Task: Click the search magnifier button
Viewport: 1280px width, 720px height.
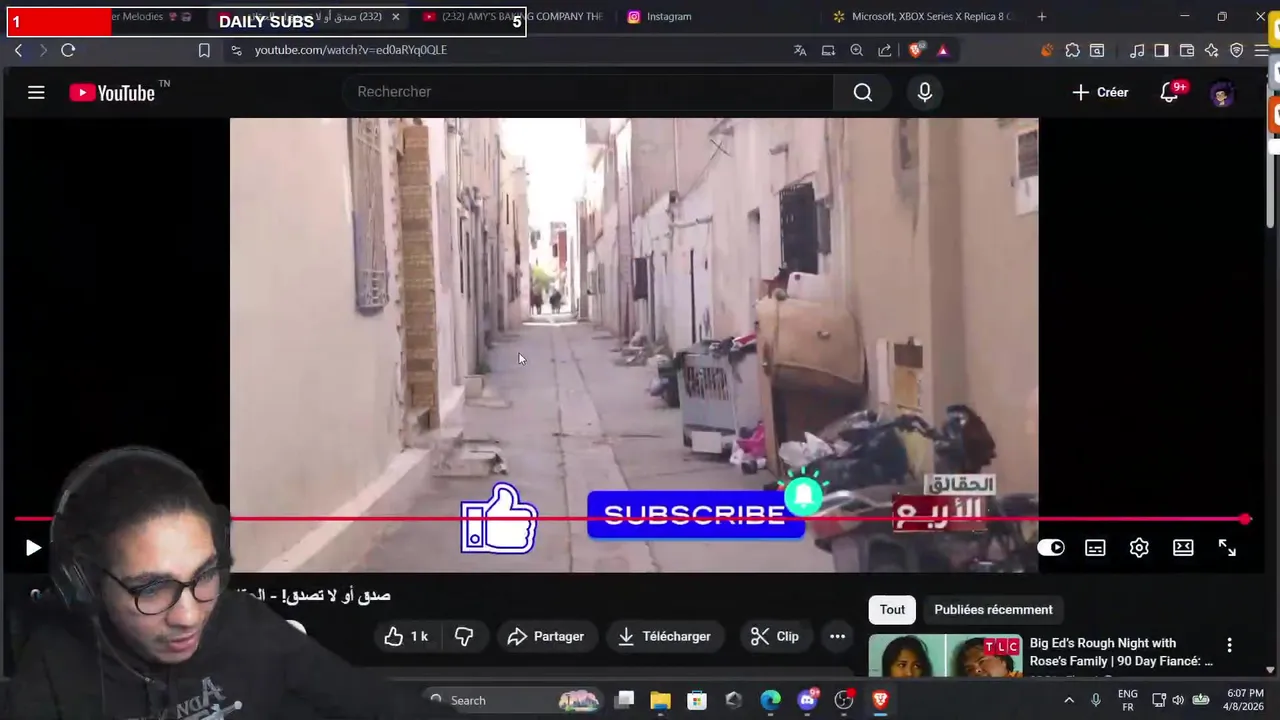Action: pos(863,92)
